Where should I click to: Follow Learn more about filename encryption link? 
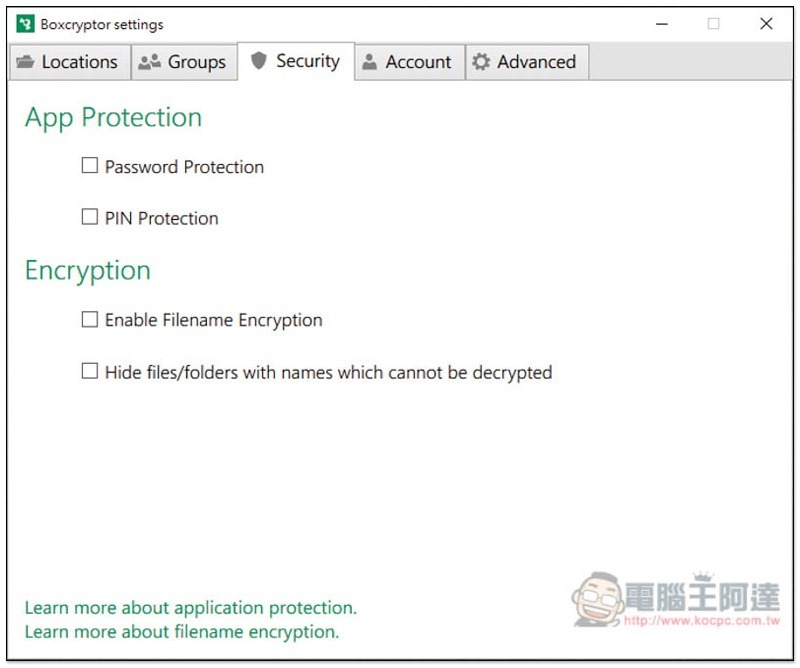tap(182, 632)
